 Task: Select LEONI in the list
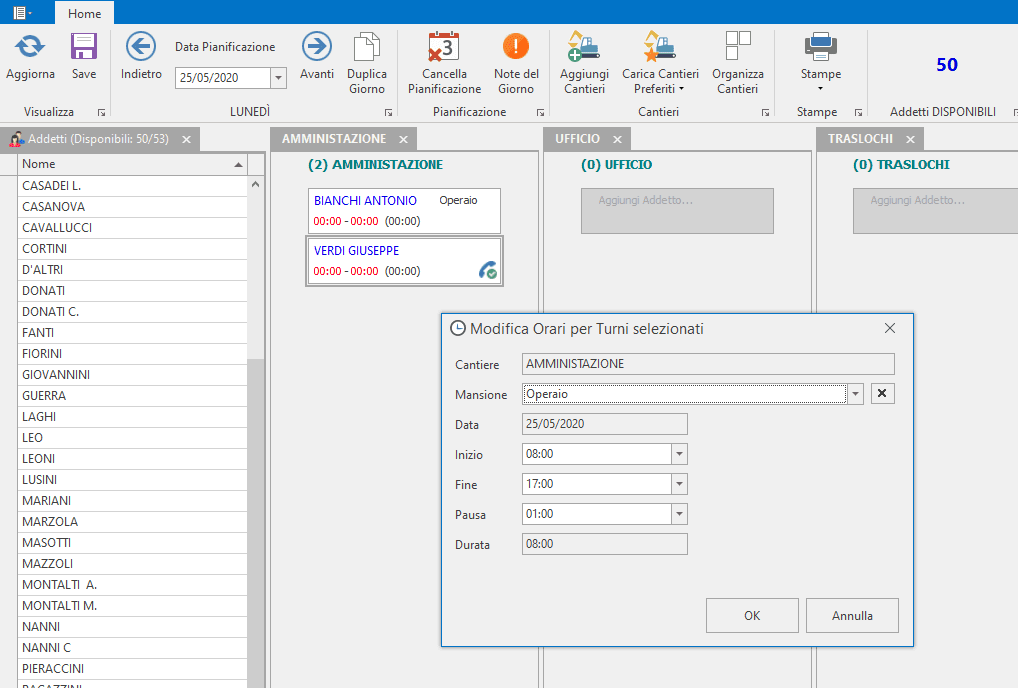coord(132,458)
